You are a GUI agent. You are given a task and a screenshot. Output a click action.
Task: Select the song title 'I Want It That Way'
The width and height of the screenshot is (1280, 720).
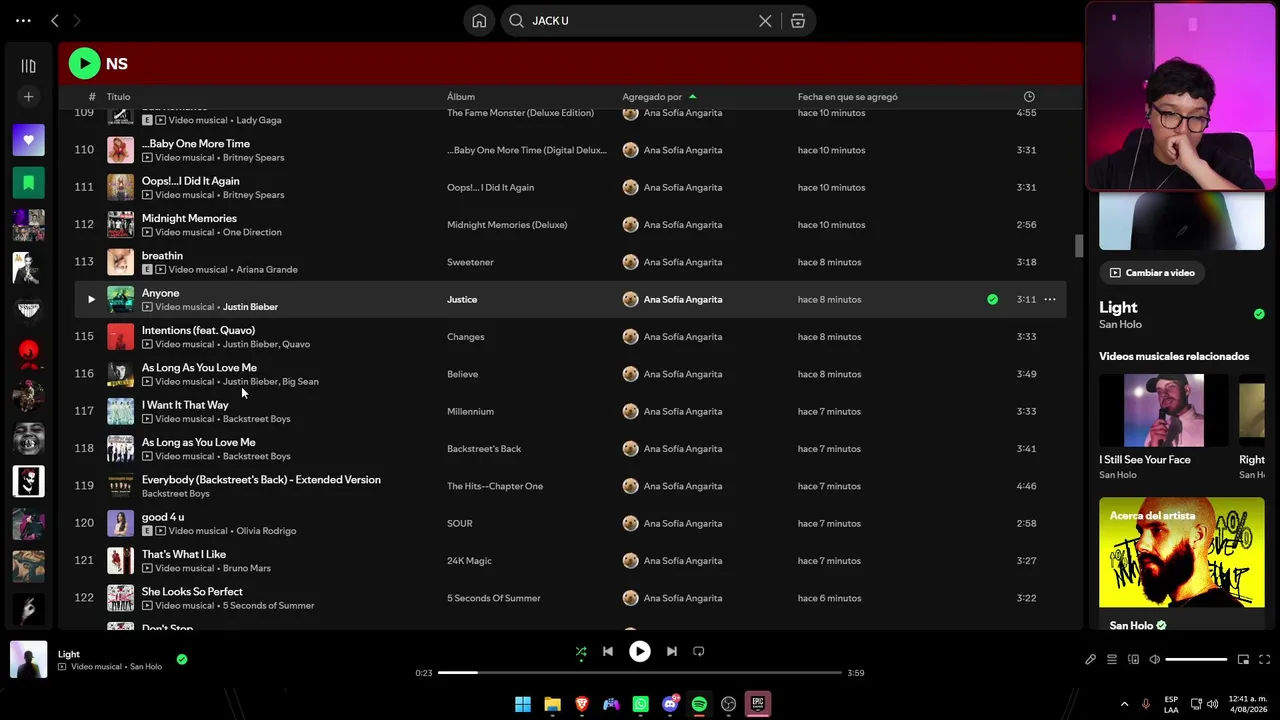tap(185, 405)
